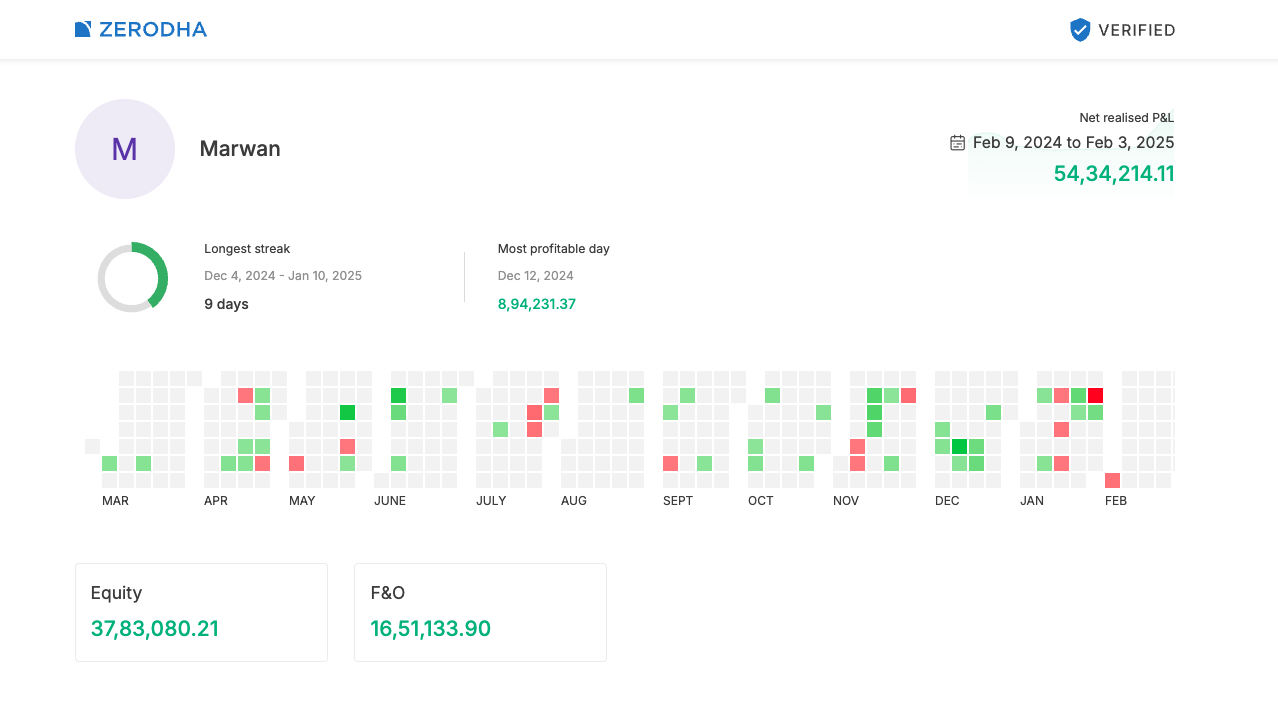Select the only red September heatmap cell
This screenshot has height=726, width=1278.
coord(670,463)
